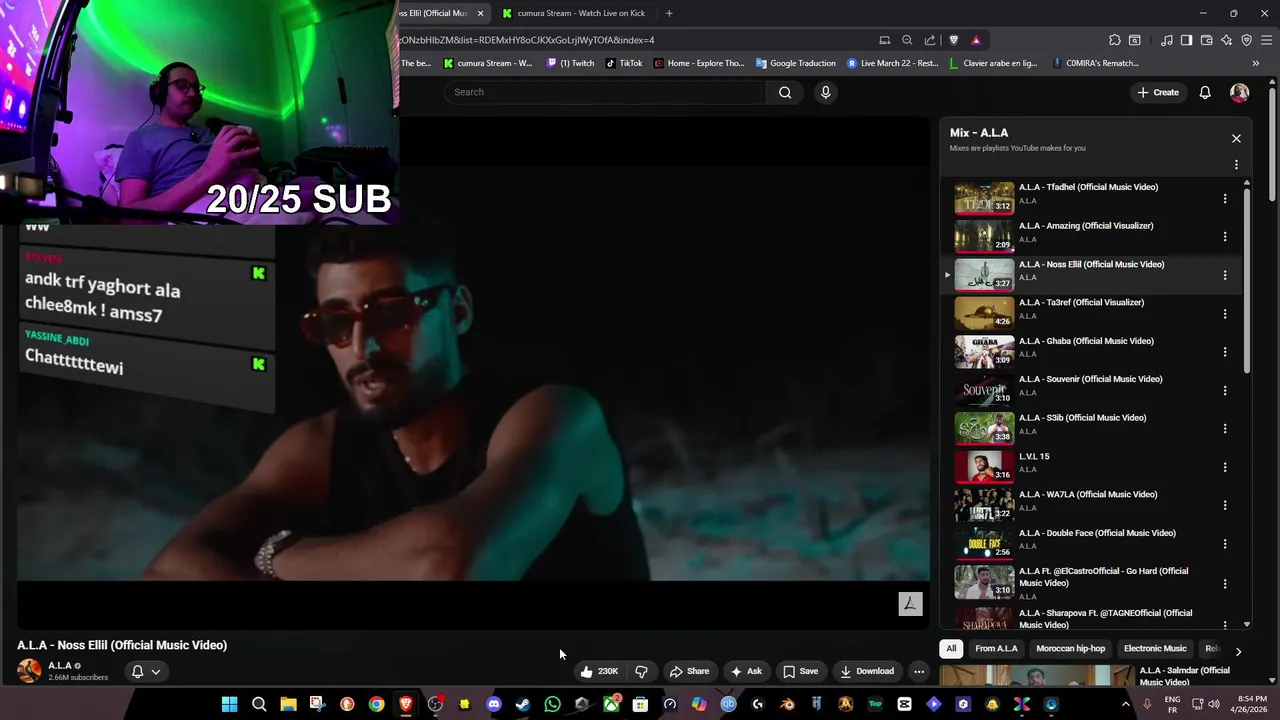The image size is (1280, 720).
Task: Open the browser extensions puzzle icon
Action: [1115, 40]
